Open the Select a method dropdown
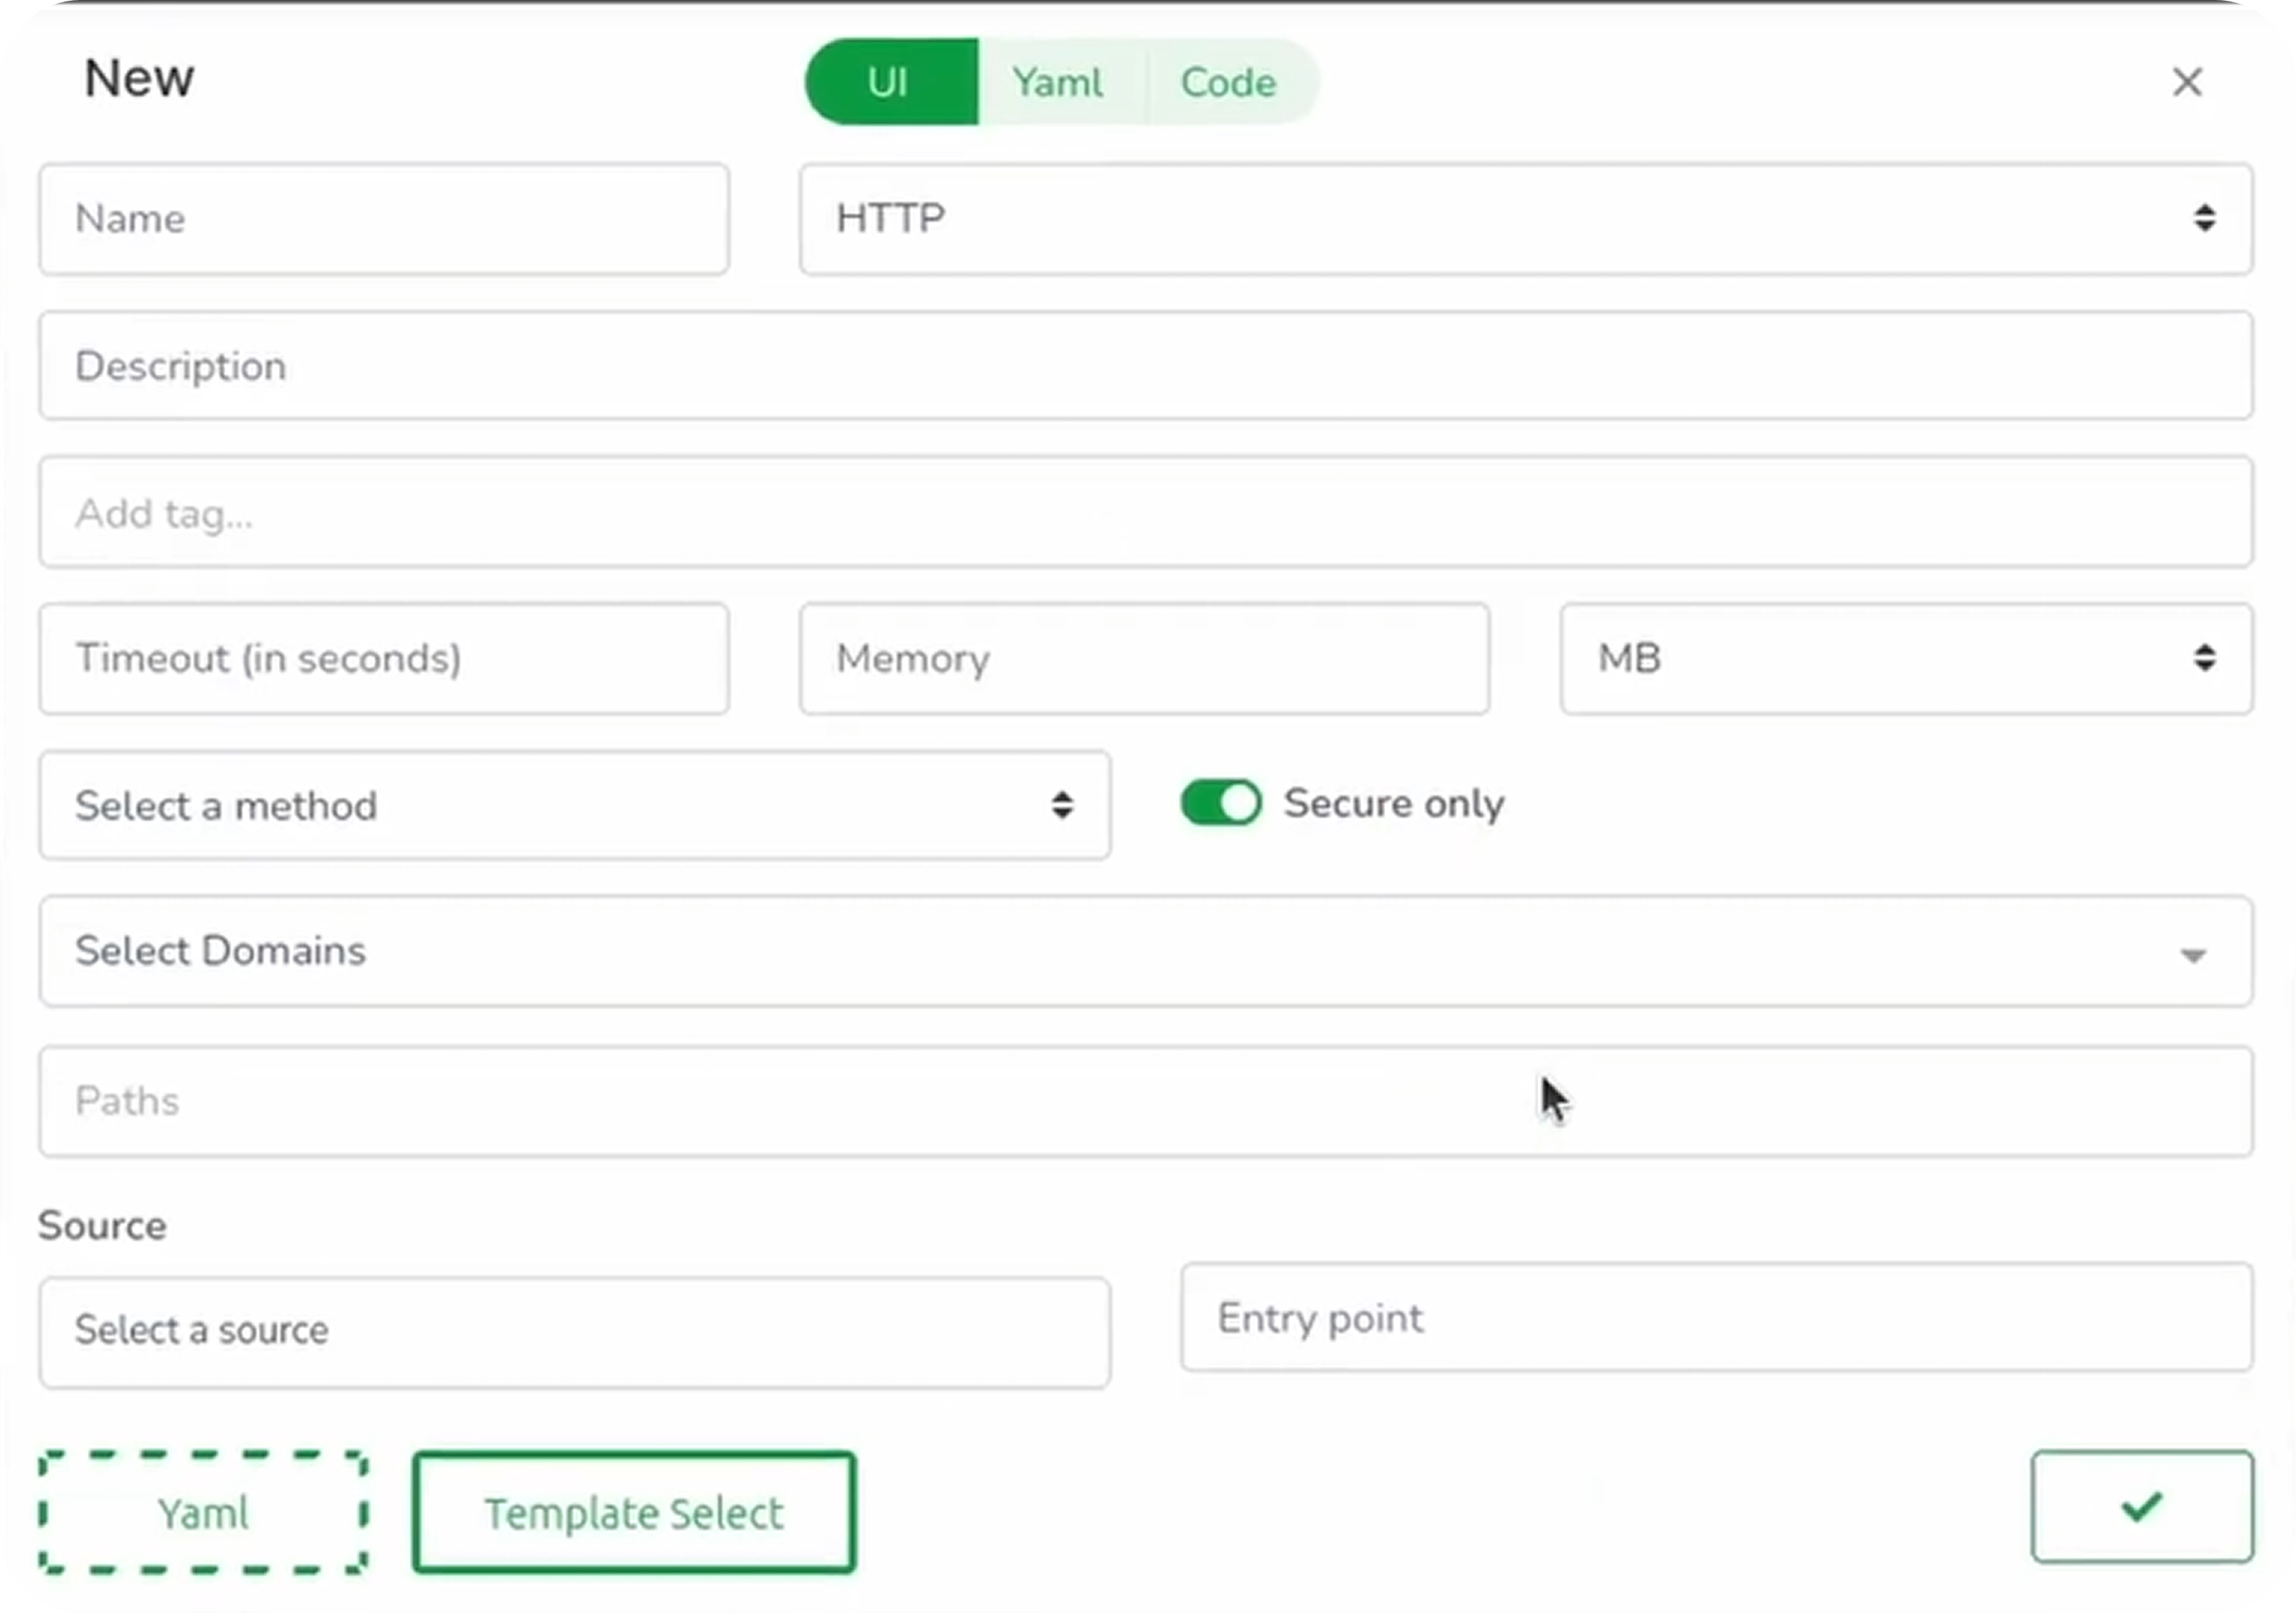Screen dimensions: 2296x1613 [x=575, y=805]
